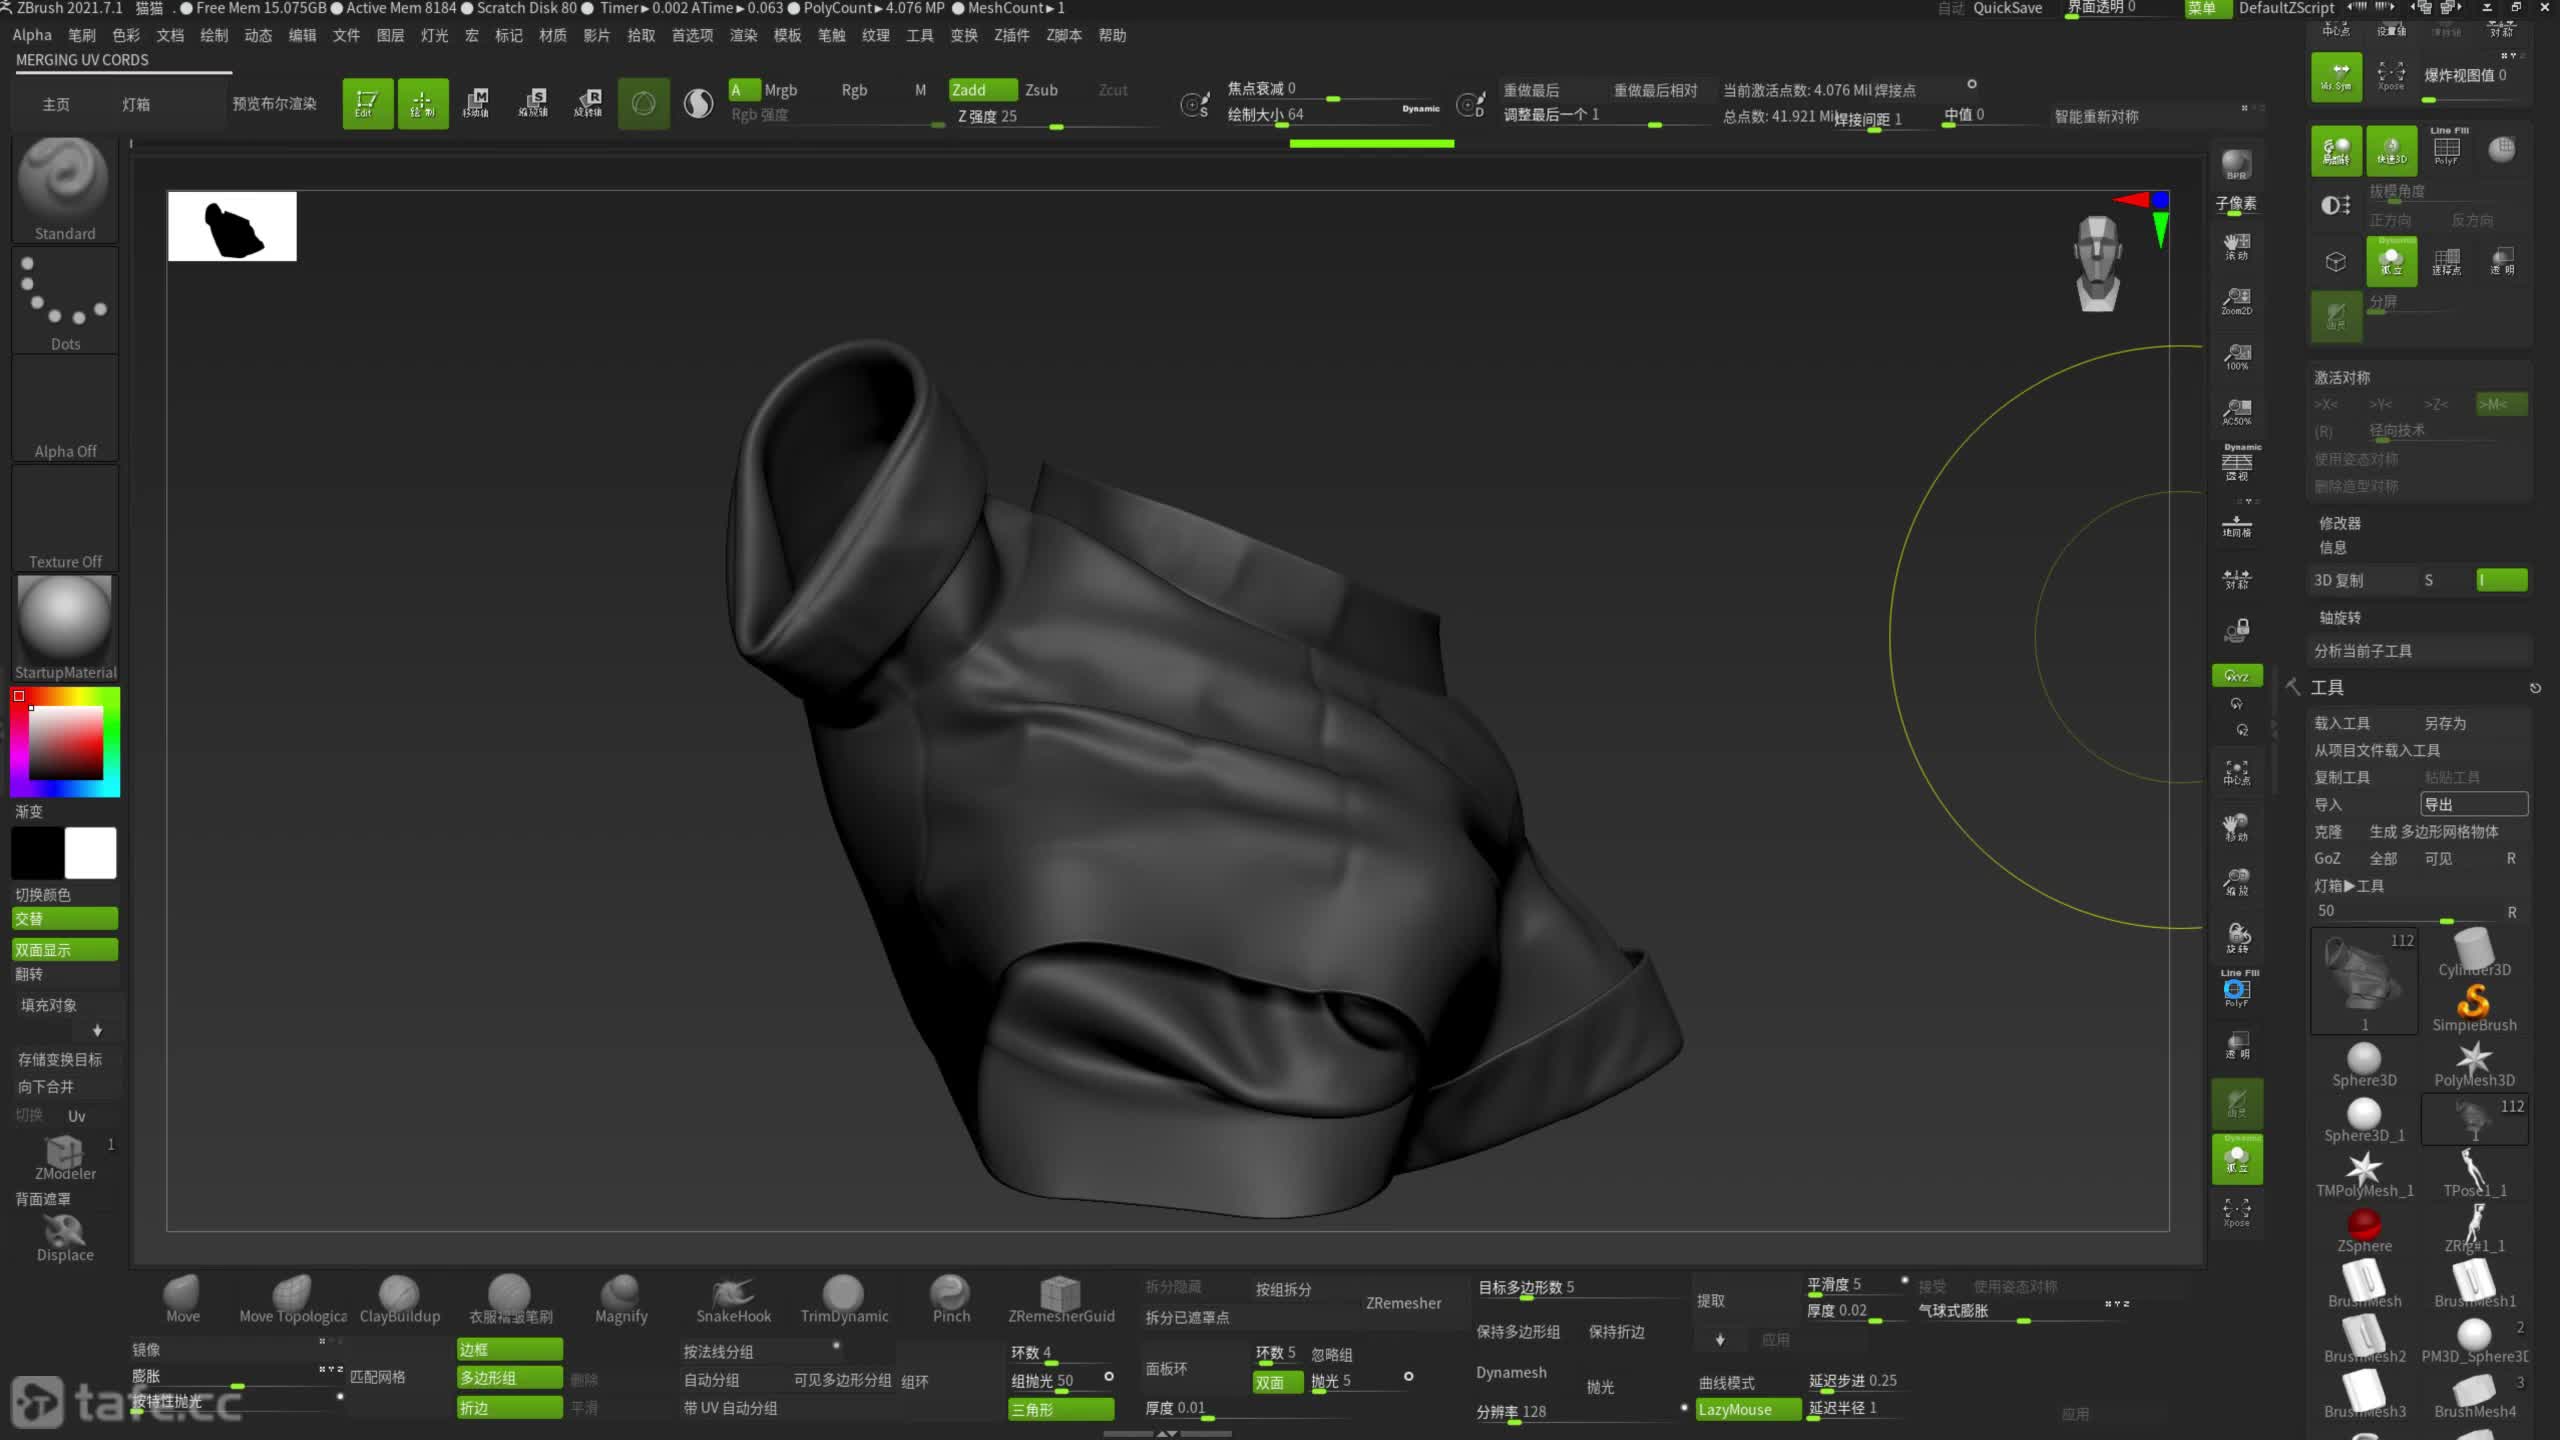
Task: Select the SimpleBrush tool
Action: 2474,1008
